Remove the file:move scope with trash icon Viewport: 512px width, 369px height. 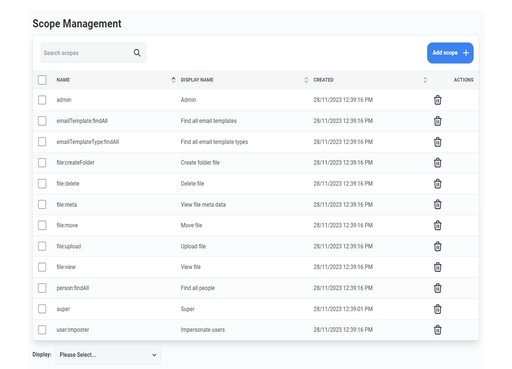click(438, 225)
